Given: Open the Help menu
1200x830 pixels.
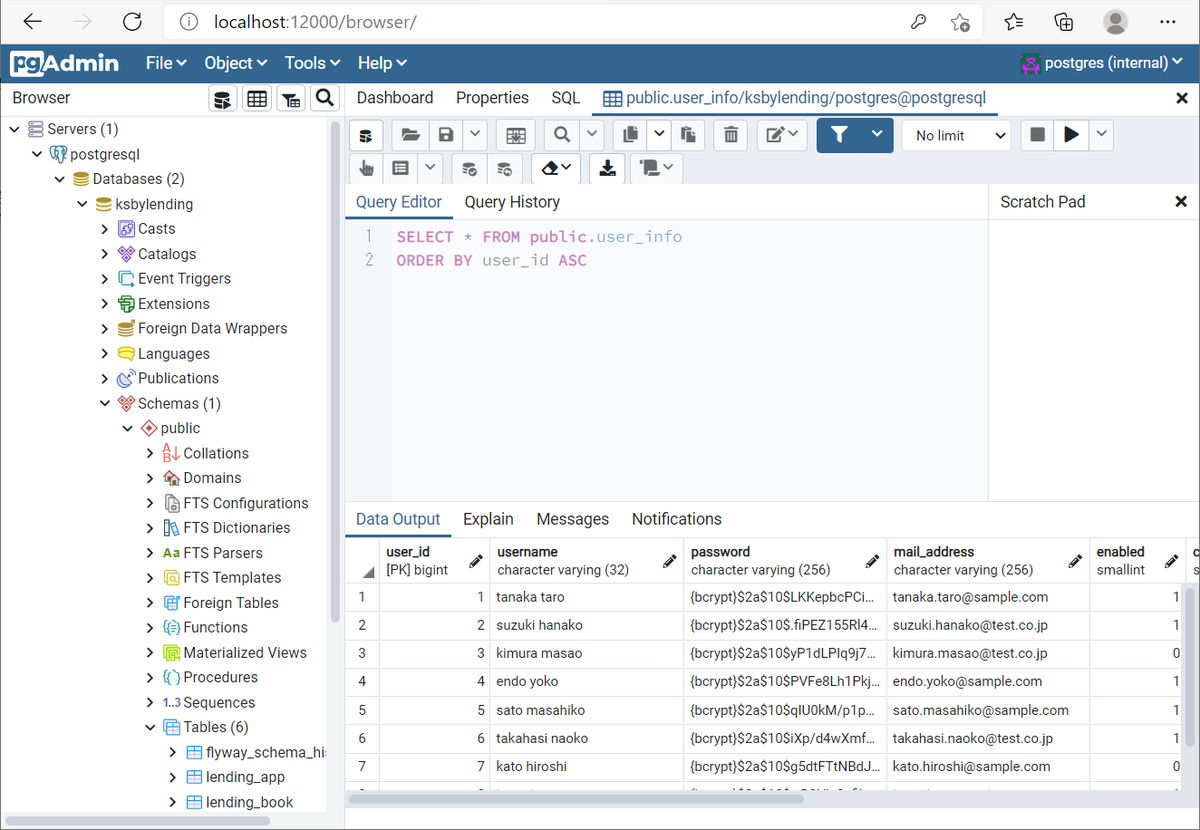Looking at the screenshot, I should coord(382,63).
